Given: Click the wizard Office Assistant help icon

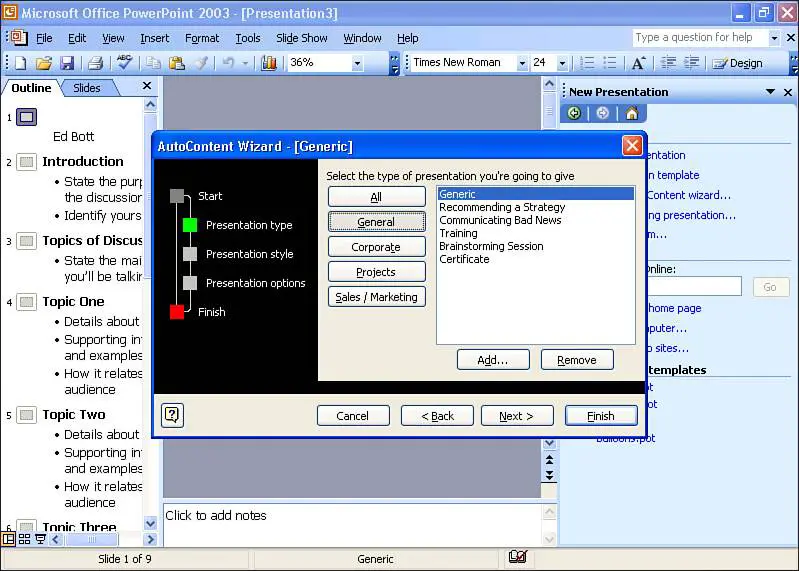Looking at the screenshot, I should [x=172, y=416].
